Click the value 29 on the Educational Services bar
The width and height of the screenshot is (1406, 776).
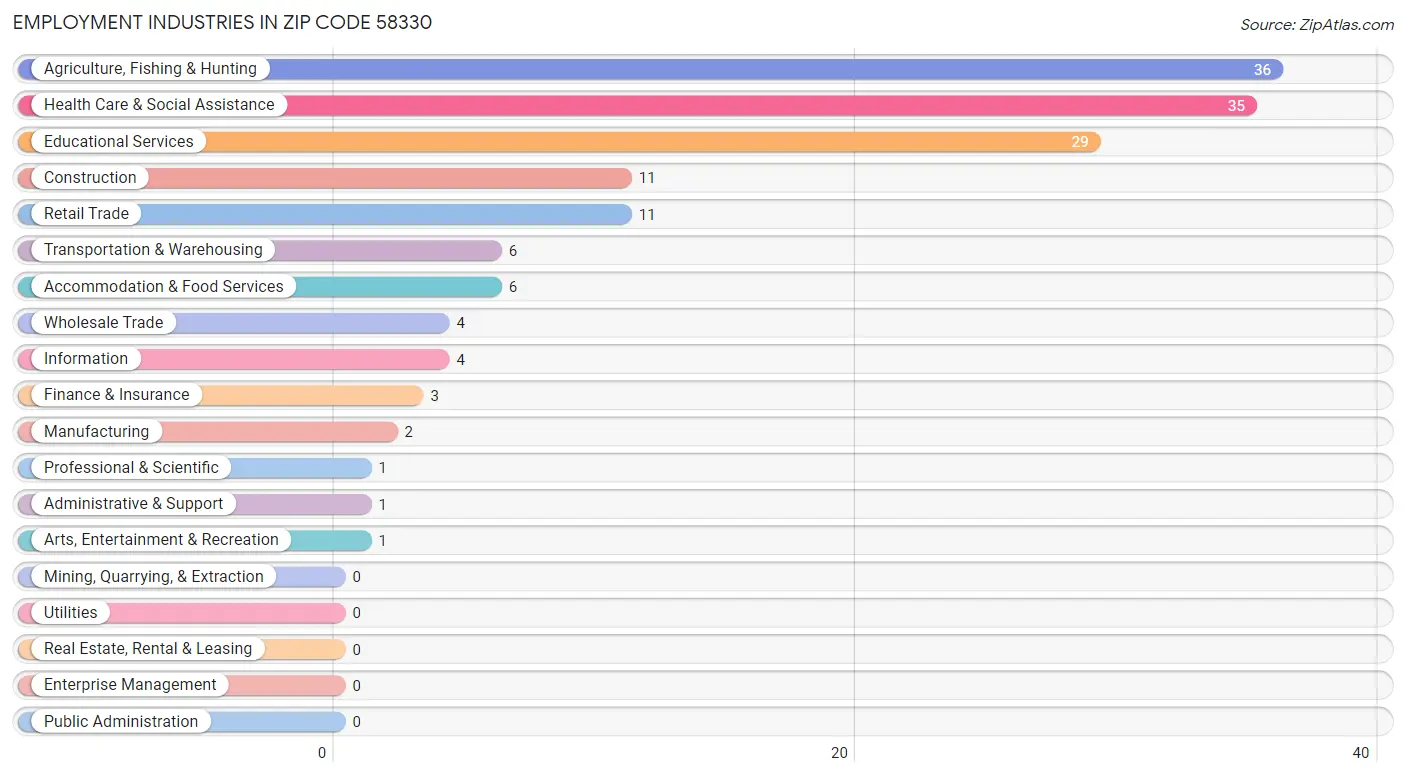[1080, 142]
